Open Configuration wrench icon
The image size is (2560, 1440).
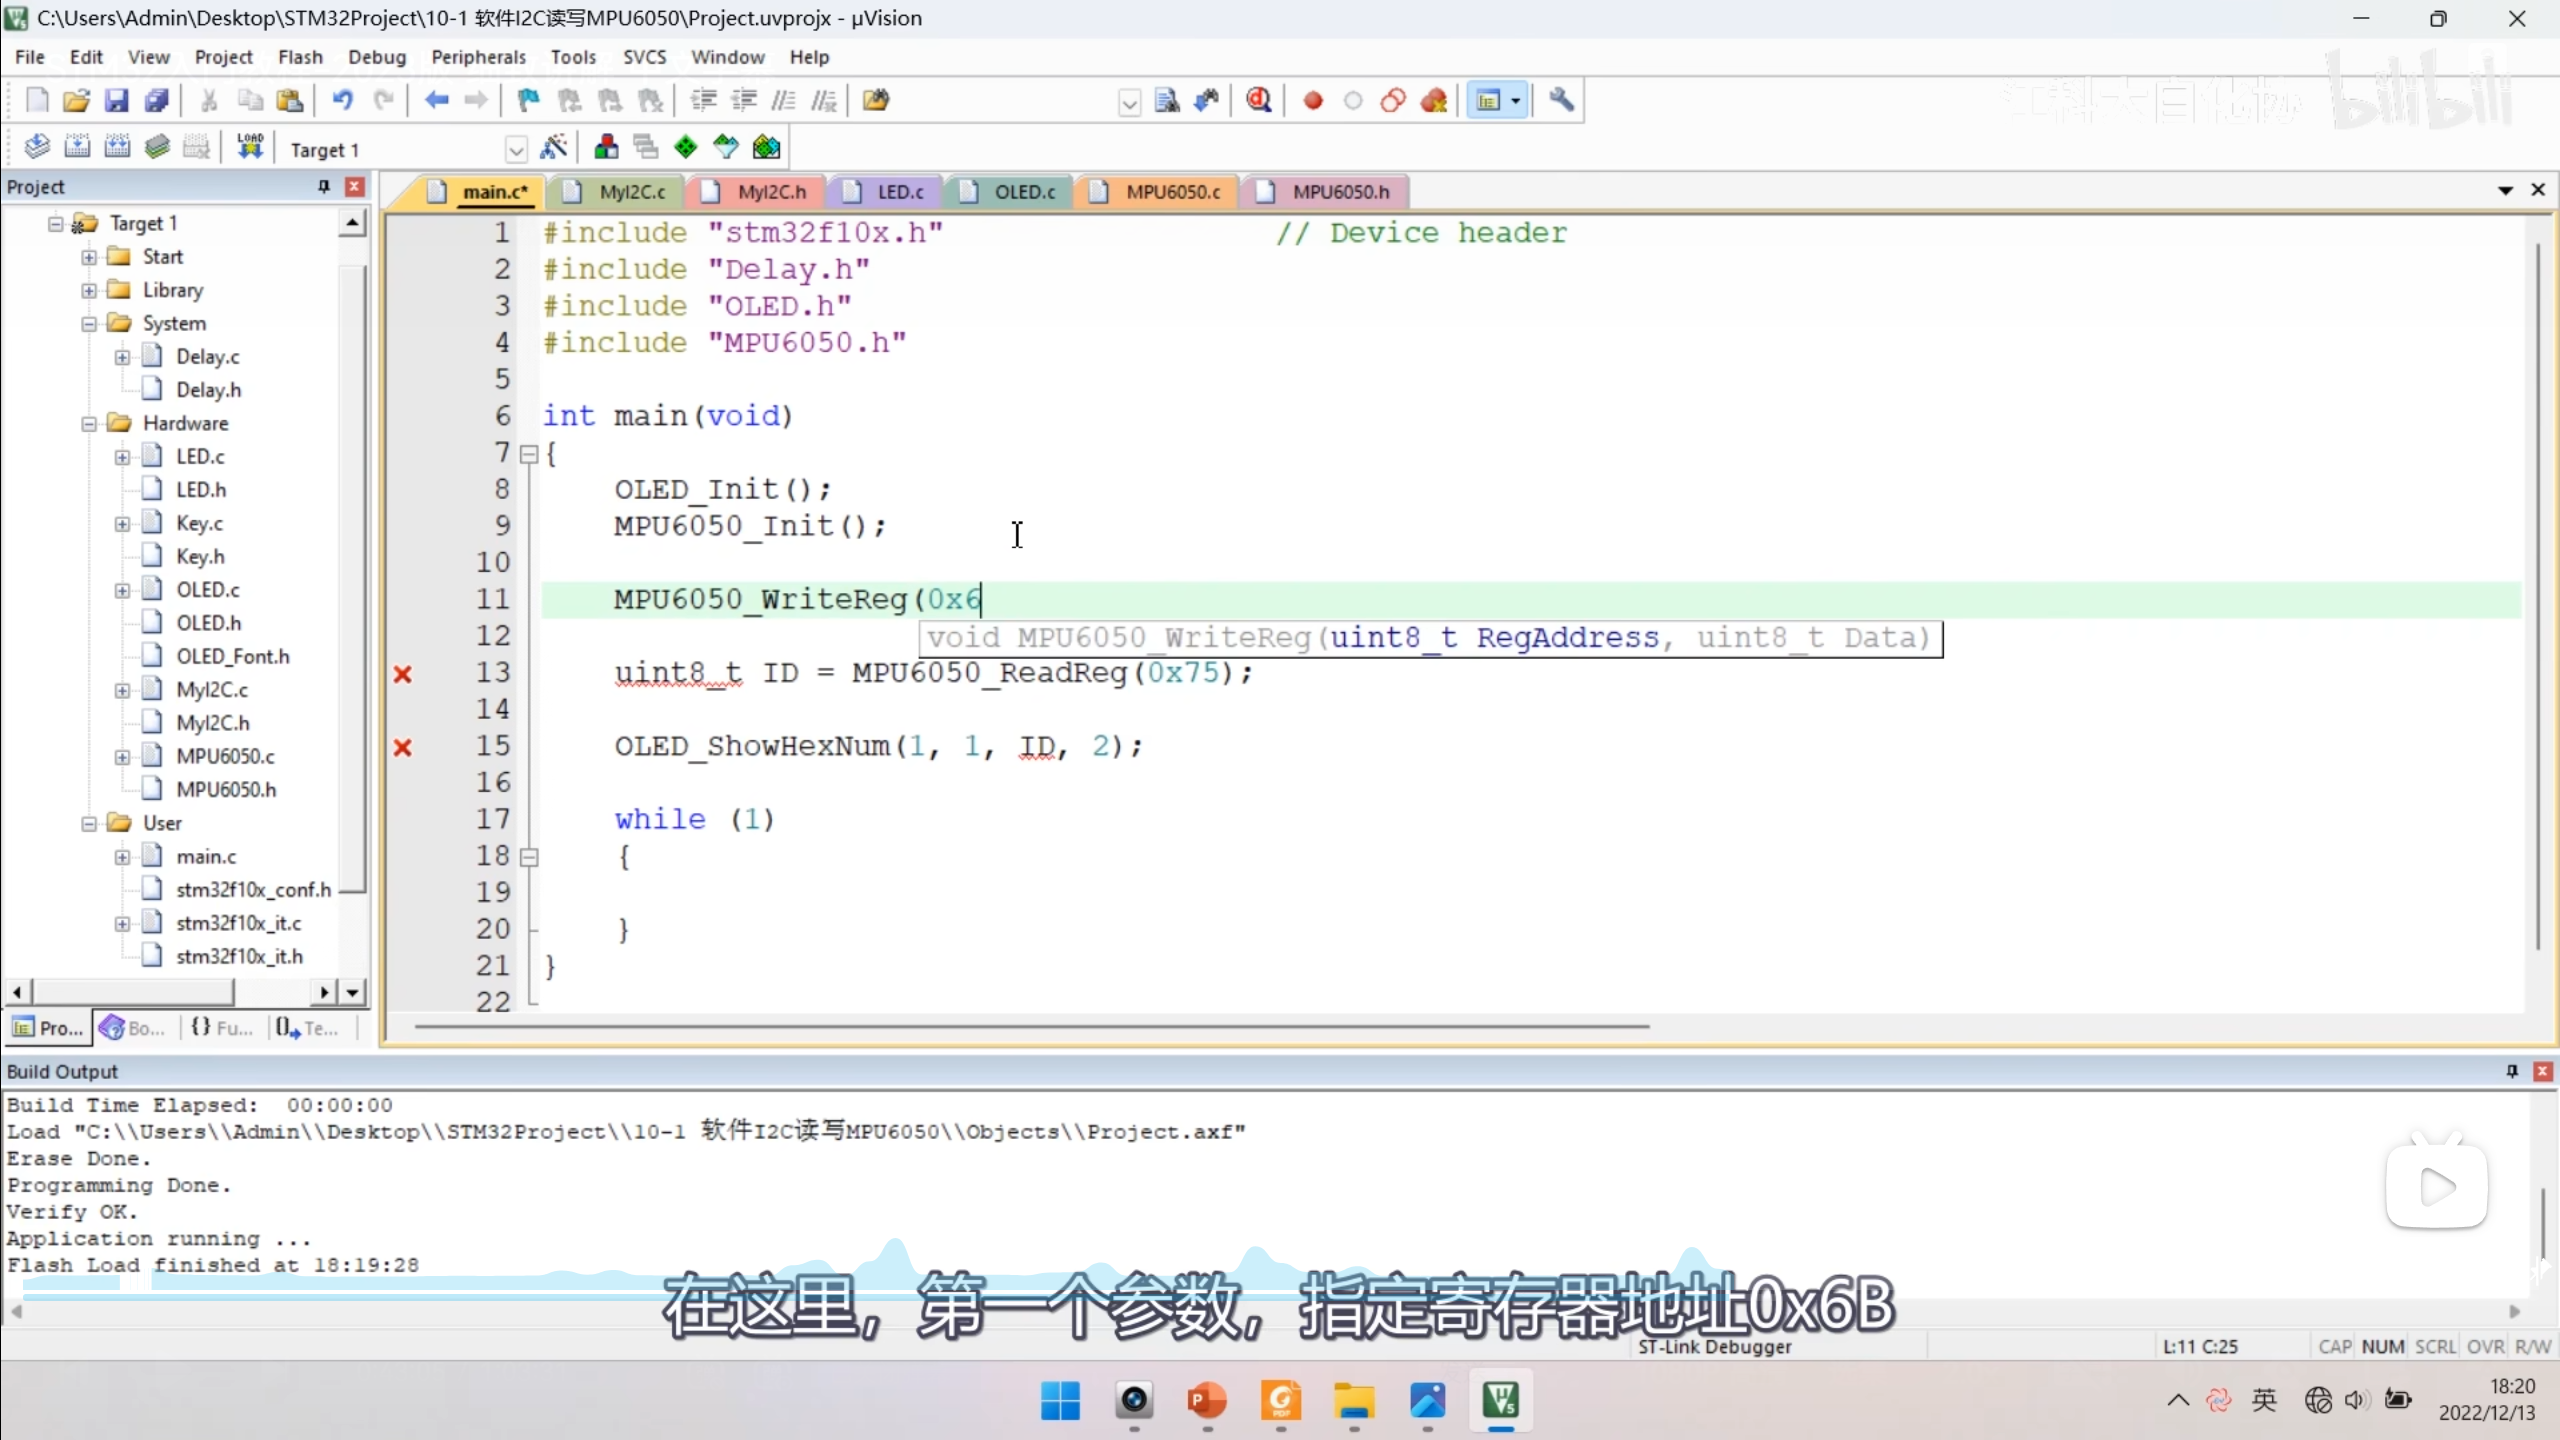point(1561,100)
